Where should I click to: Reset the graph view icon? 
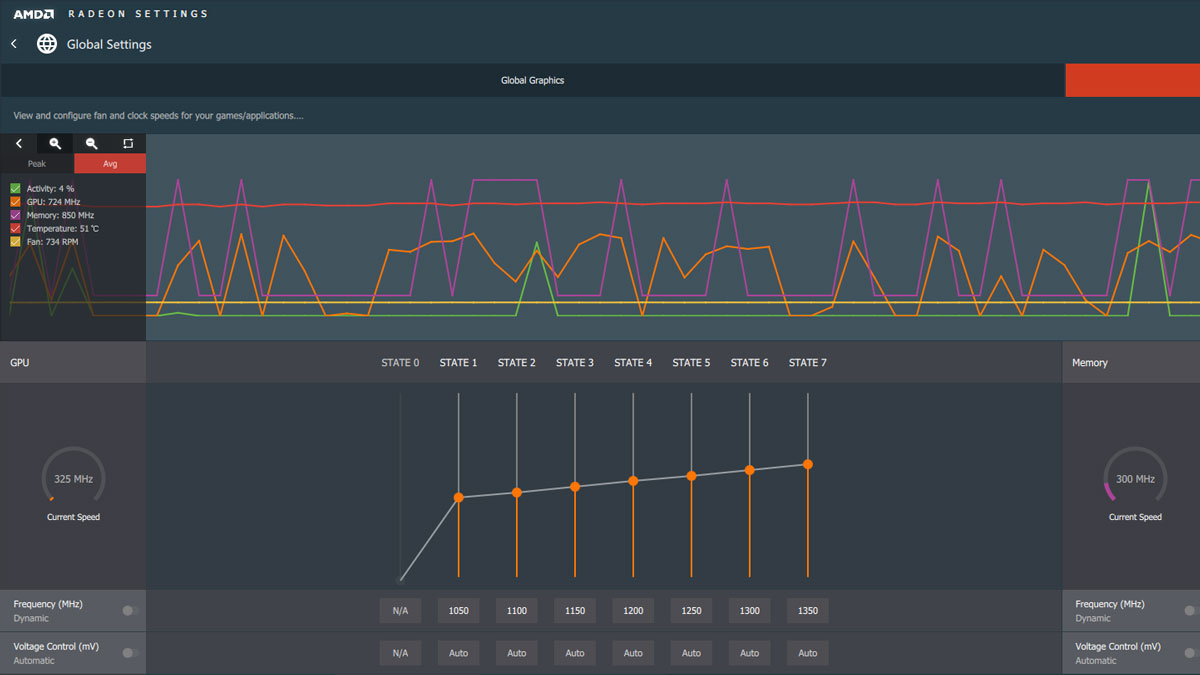click(x=128, y=144)
